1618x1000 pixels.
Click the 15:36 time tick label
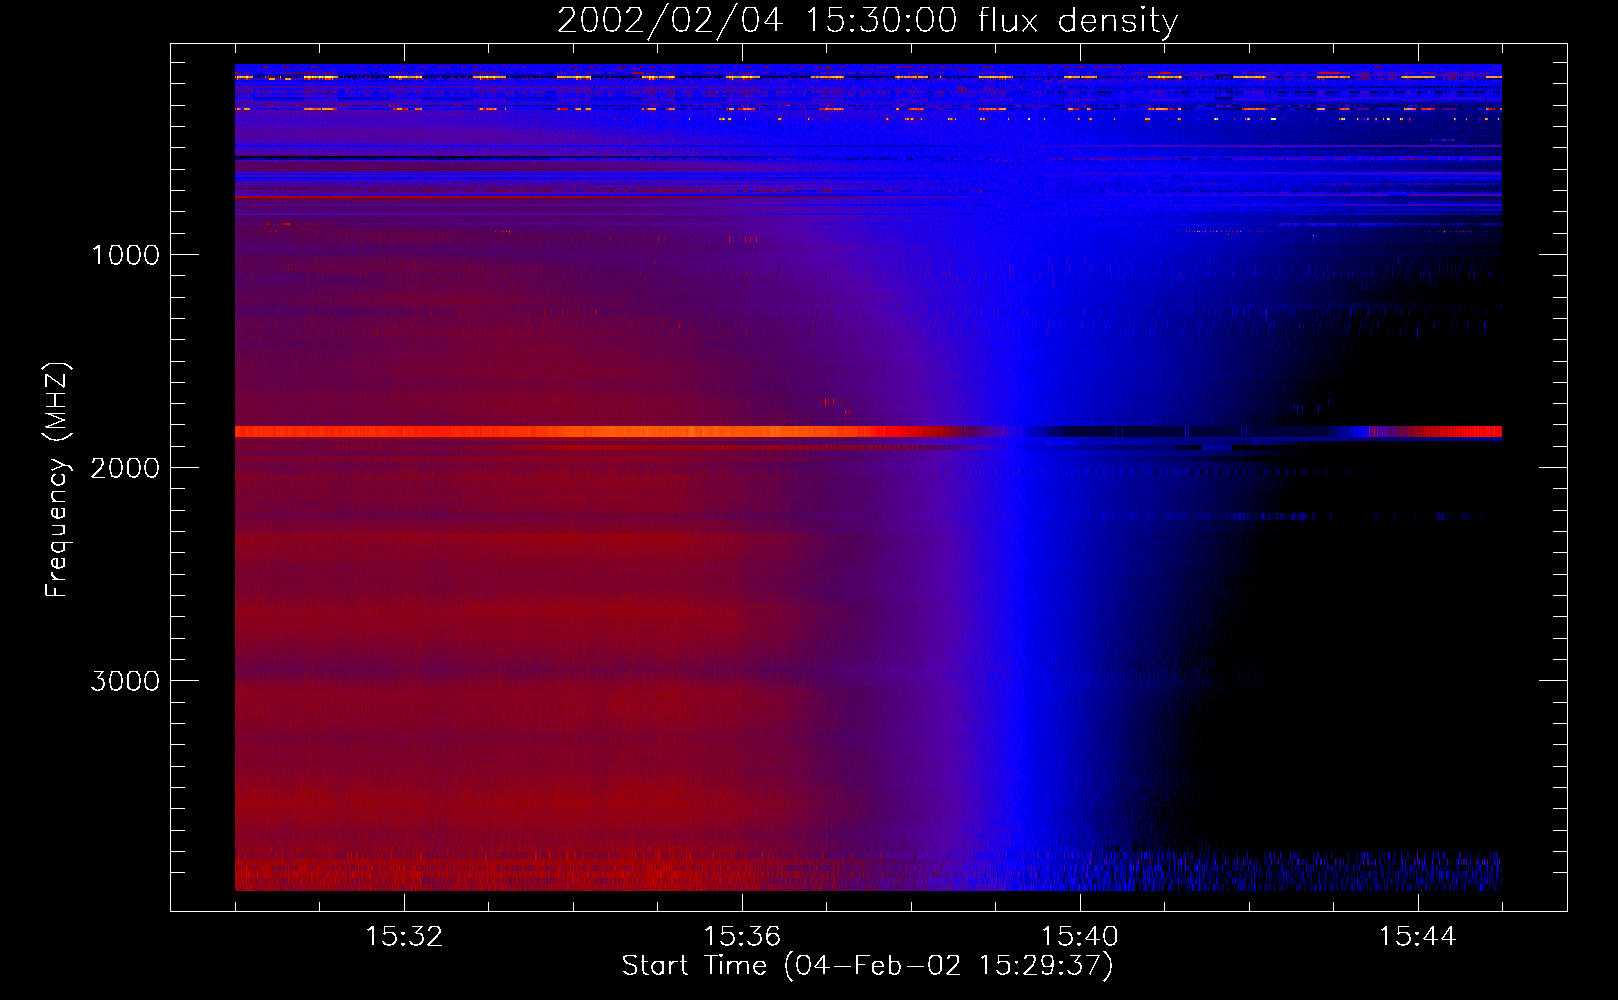click(742, 937)
